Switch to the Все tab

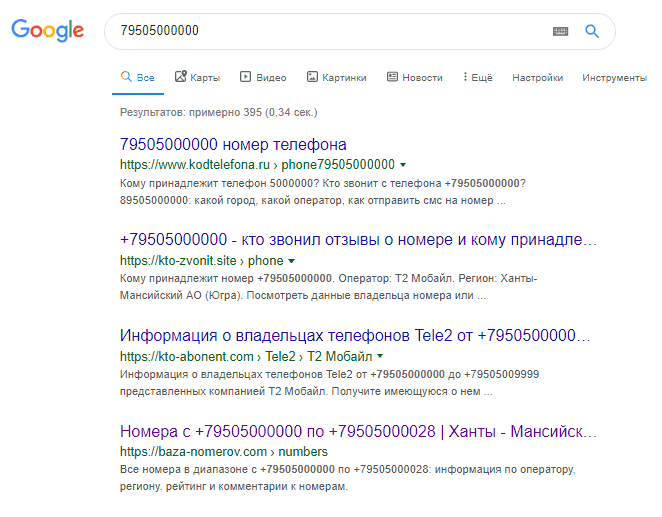[138, 78]
